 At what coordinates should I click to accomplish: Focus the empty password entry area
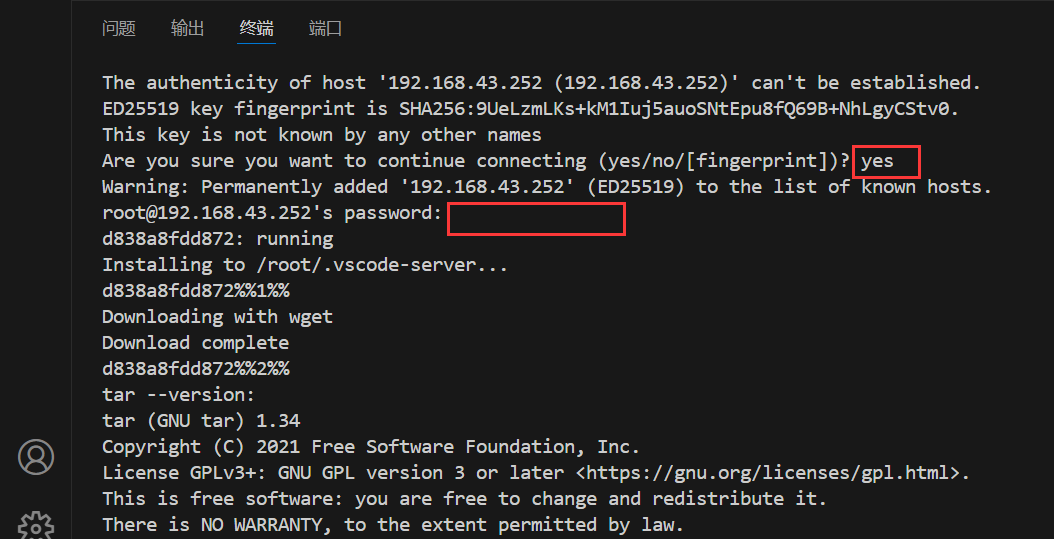coord(536,219)
